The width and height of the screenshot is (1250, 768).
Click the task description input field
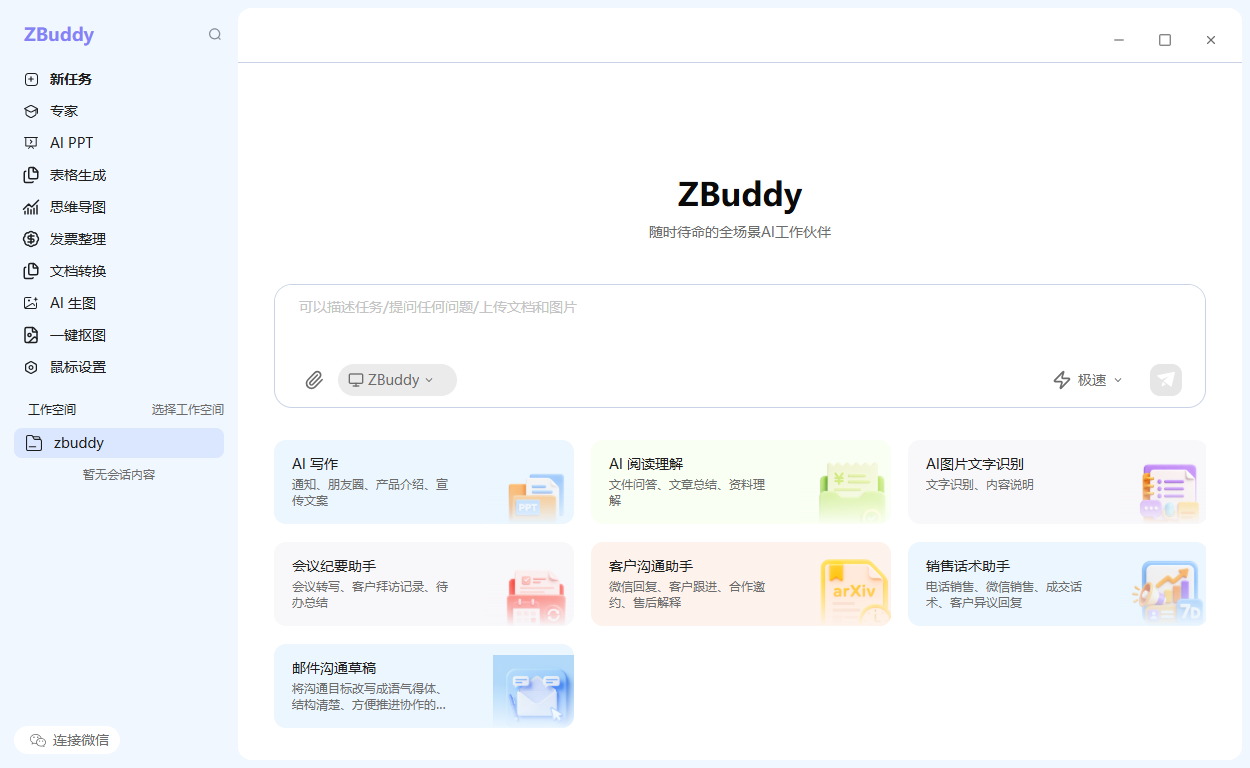(x=740, y=320)
